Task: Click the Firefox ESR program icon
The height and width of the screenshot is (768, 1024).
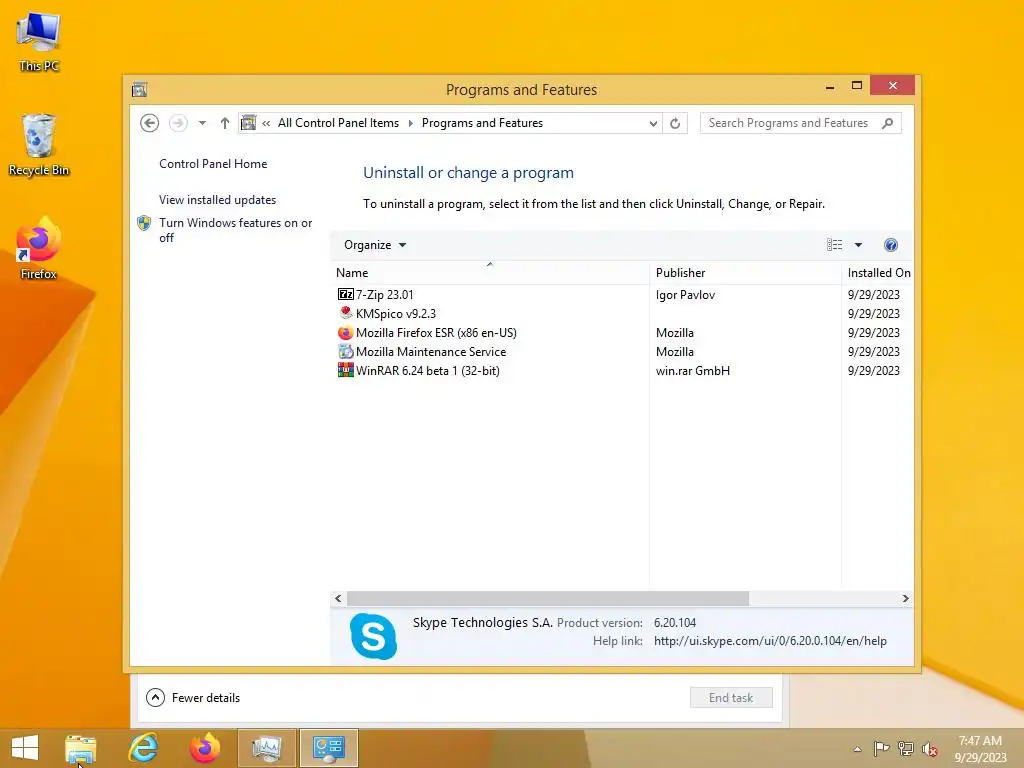Action: 345,332
